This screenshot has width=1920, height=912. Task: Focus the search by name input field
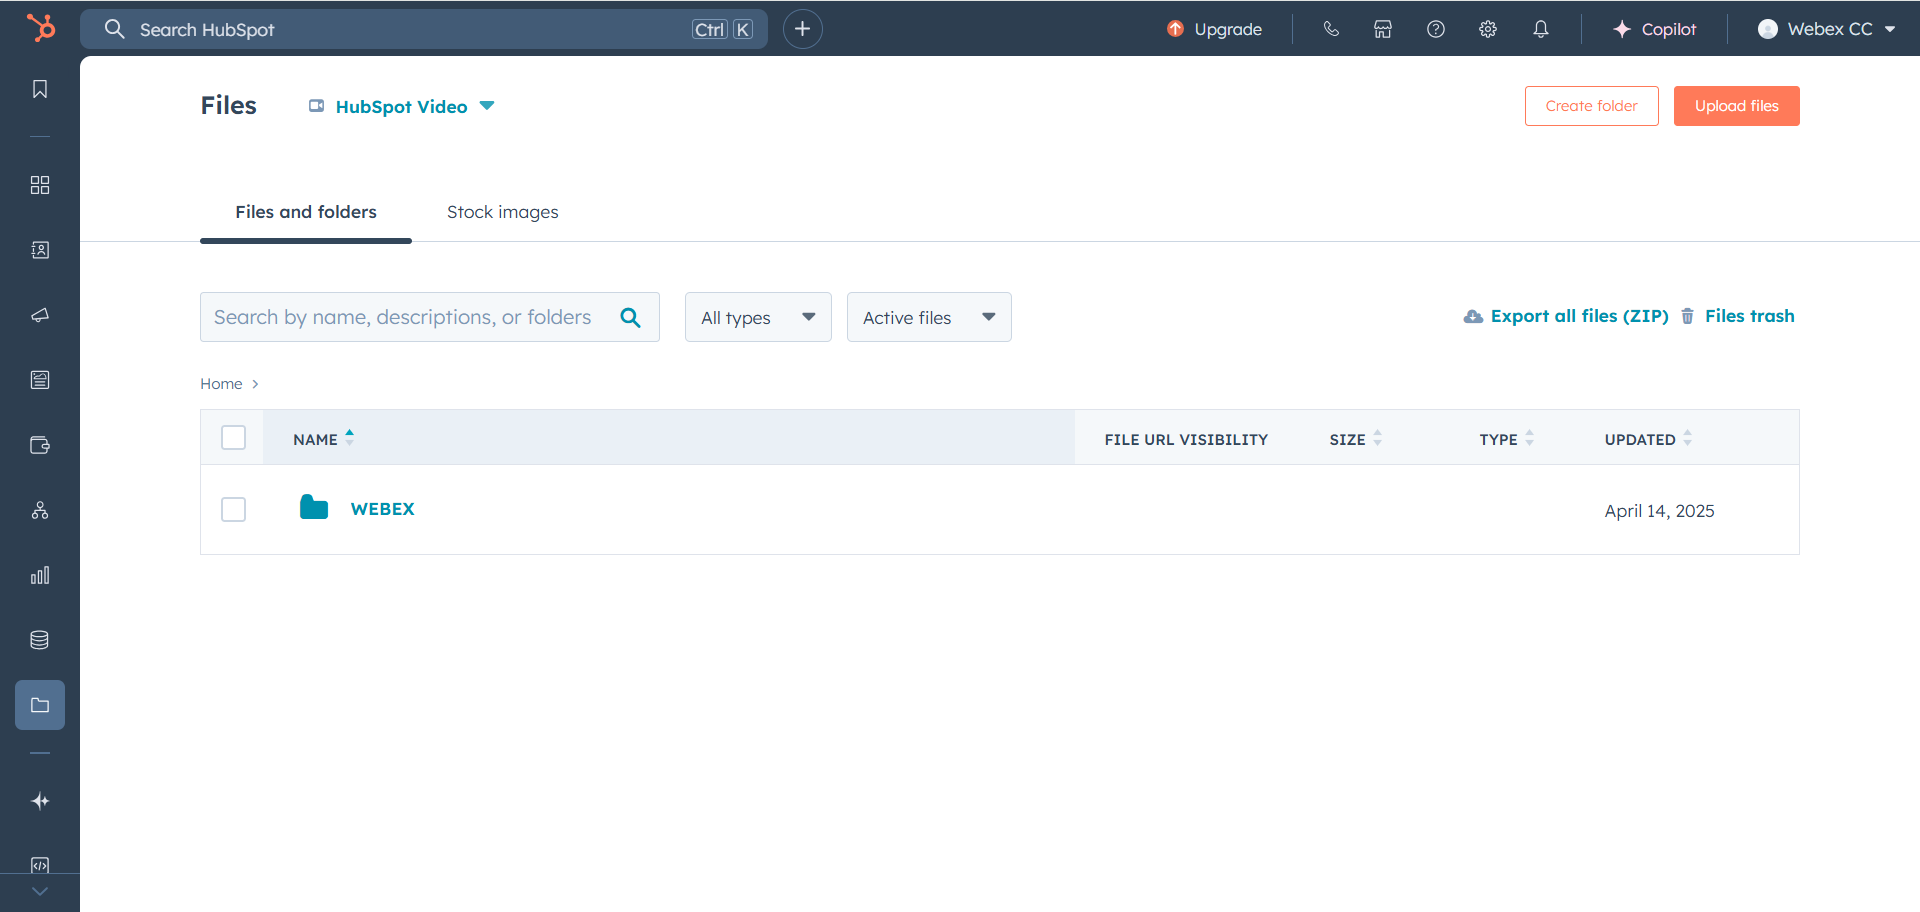tap(405, 317)
